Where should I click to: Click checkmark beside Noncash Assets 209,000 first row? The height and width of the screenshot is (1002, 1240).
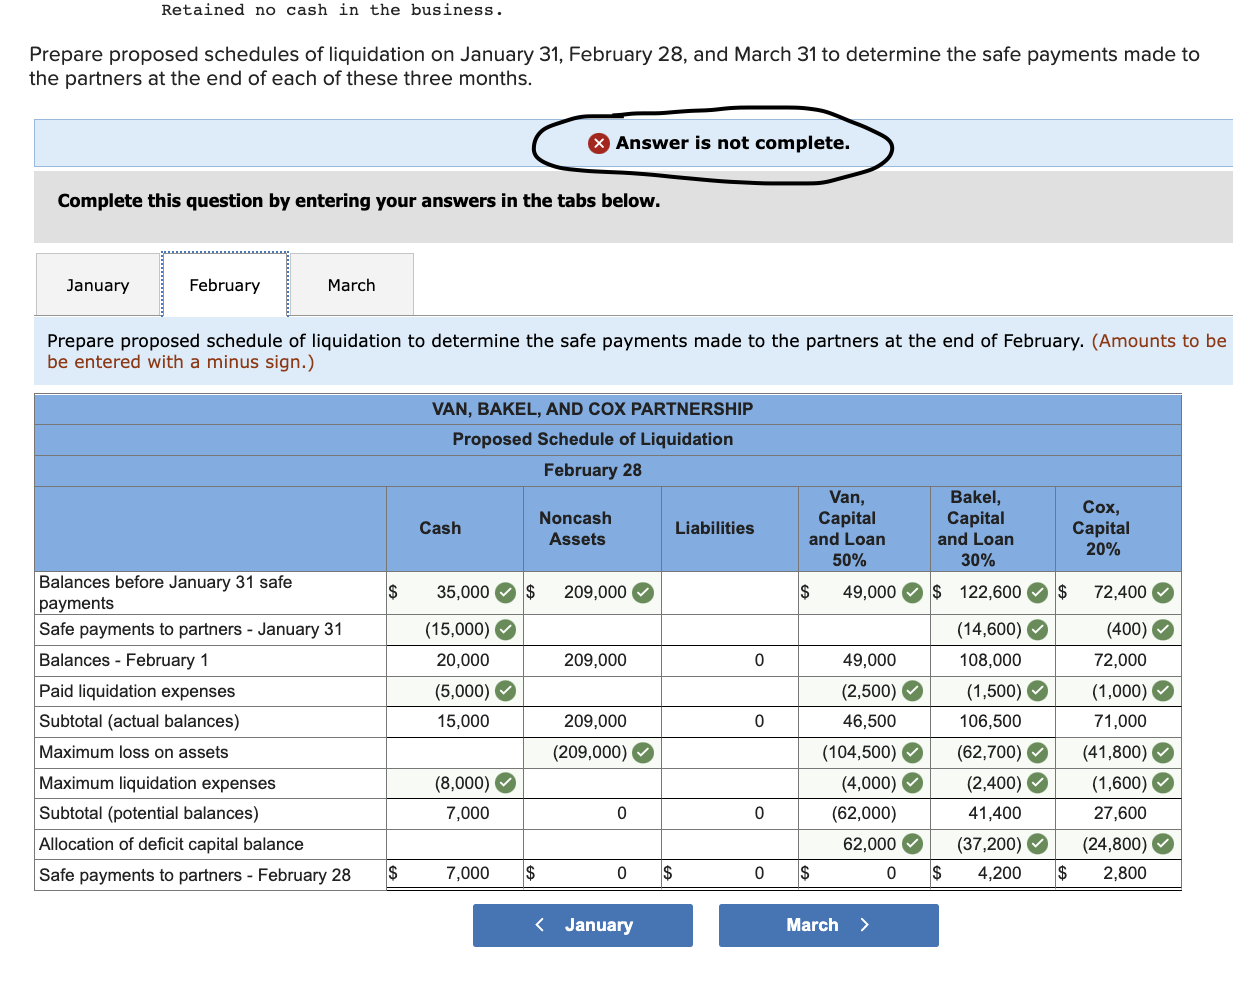[x=643, y=592]
